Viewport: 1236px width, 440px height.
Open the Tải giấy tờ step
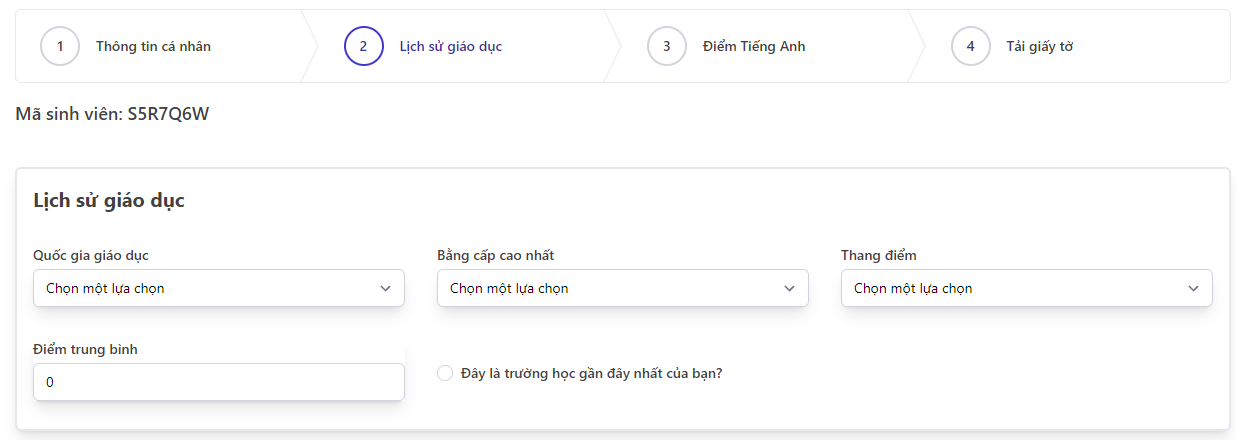[x=1040, y=46]
